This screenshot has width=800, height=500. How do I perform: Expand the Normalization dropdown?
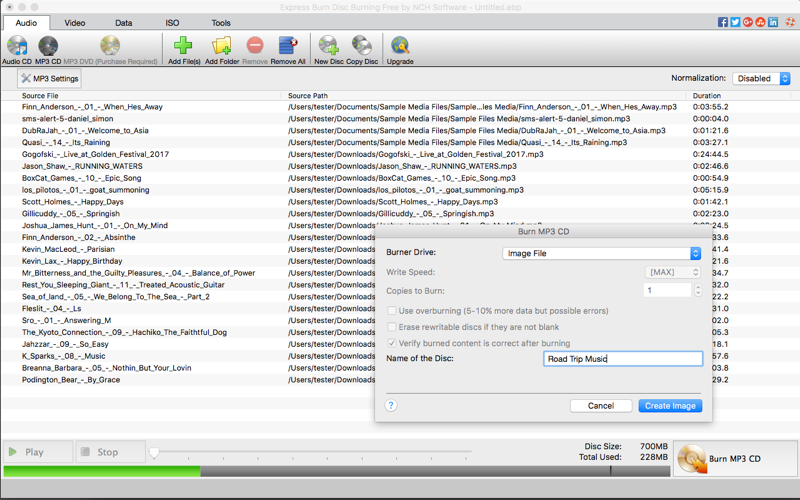tap(761, 78)
